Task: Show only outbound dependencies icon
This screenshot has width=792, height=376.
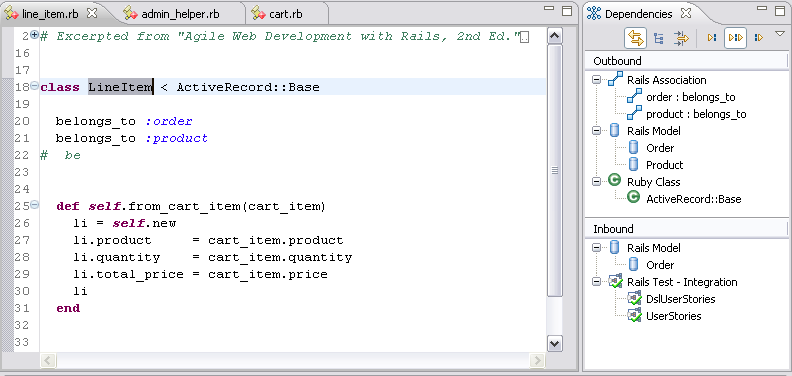Action: click(x=759, y=38)
